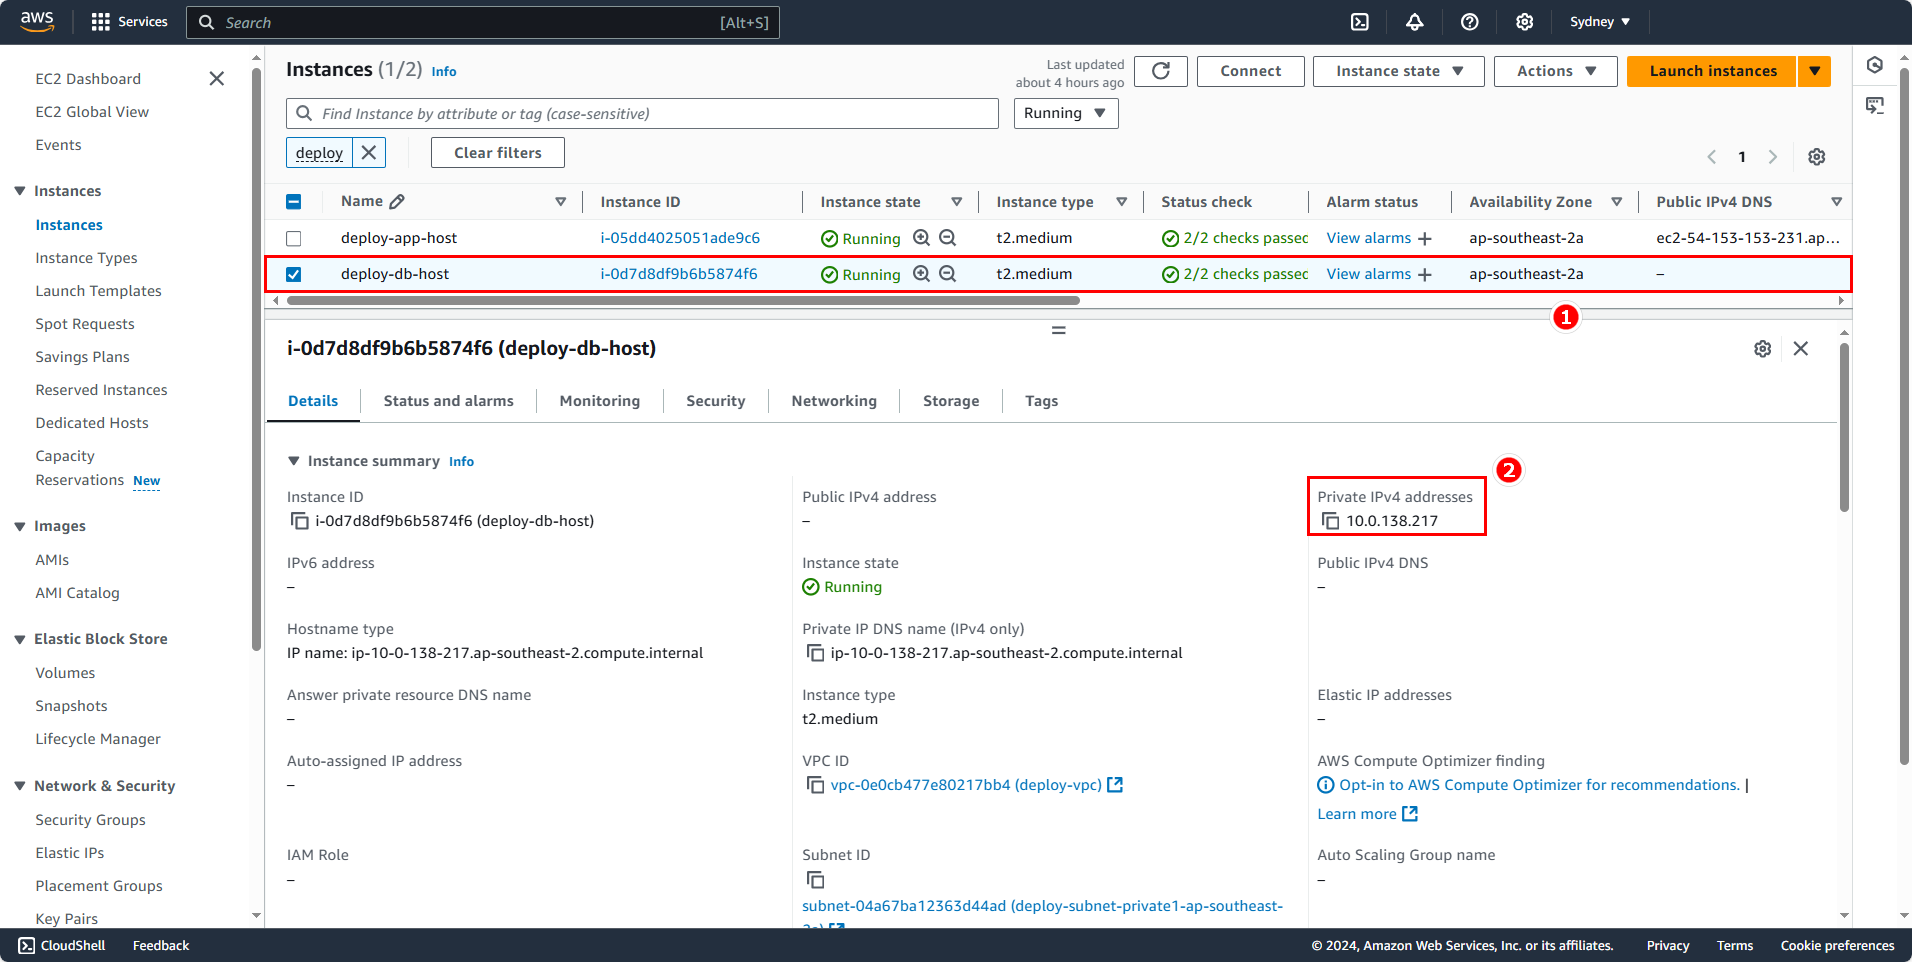Collapse the Images sidebar section
Screen dimensions: 1912x962
[x=20, y=526]
